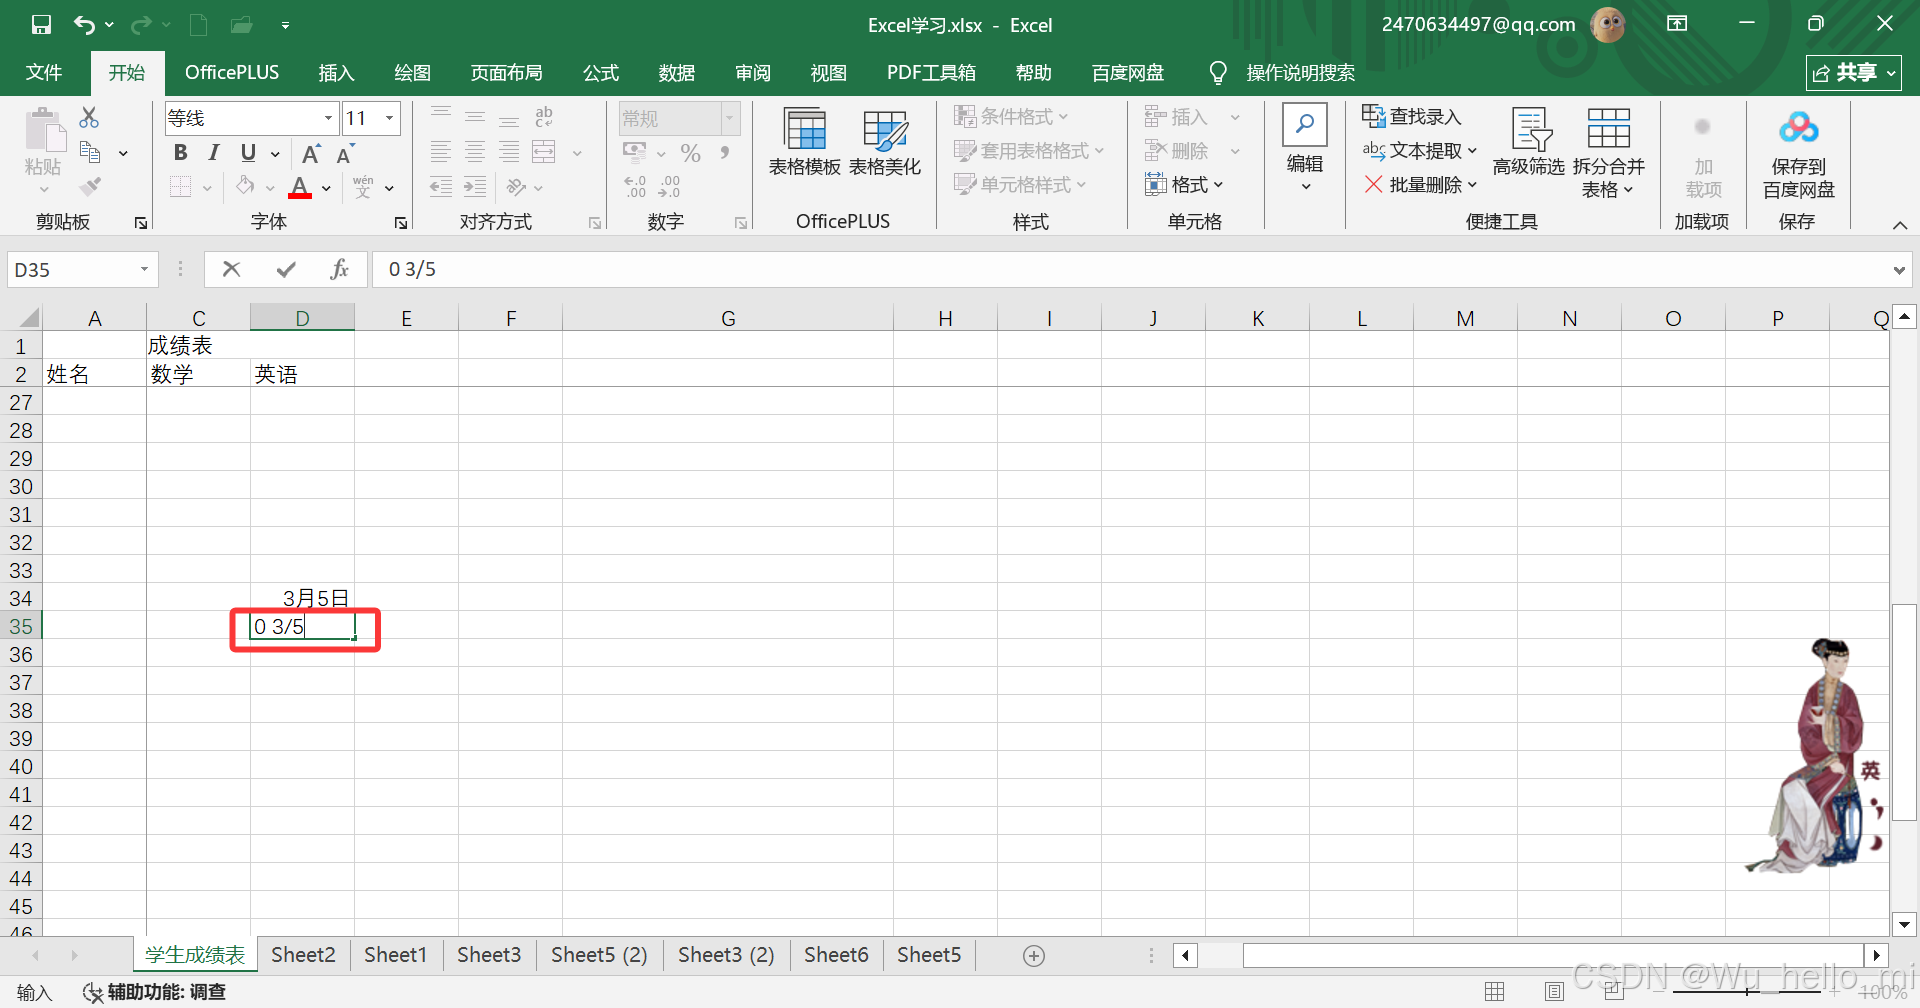
Task: Cancel entry with formula bar X
Action: (231, 269)
